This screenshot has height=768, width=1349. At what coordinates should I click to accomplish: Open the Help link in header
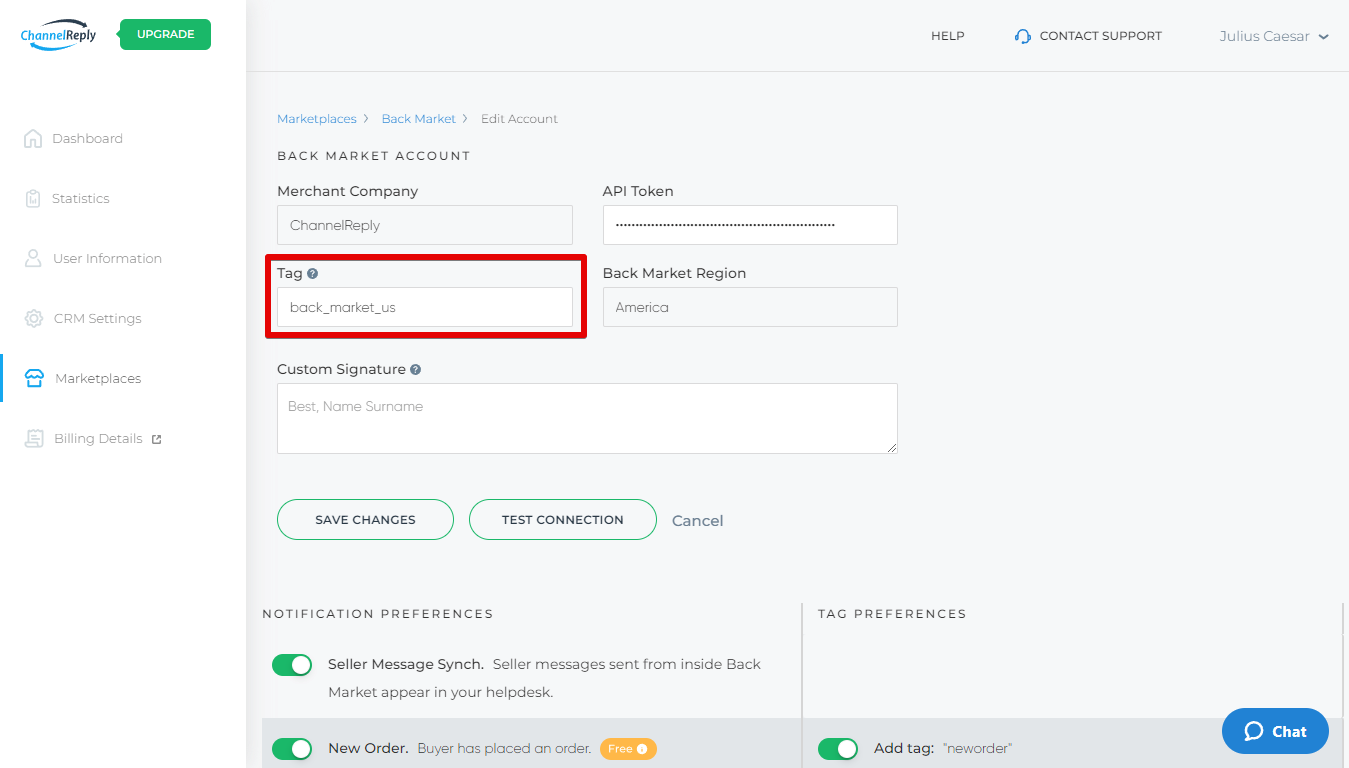coord(948,36)
